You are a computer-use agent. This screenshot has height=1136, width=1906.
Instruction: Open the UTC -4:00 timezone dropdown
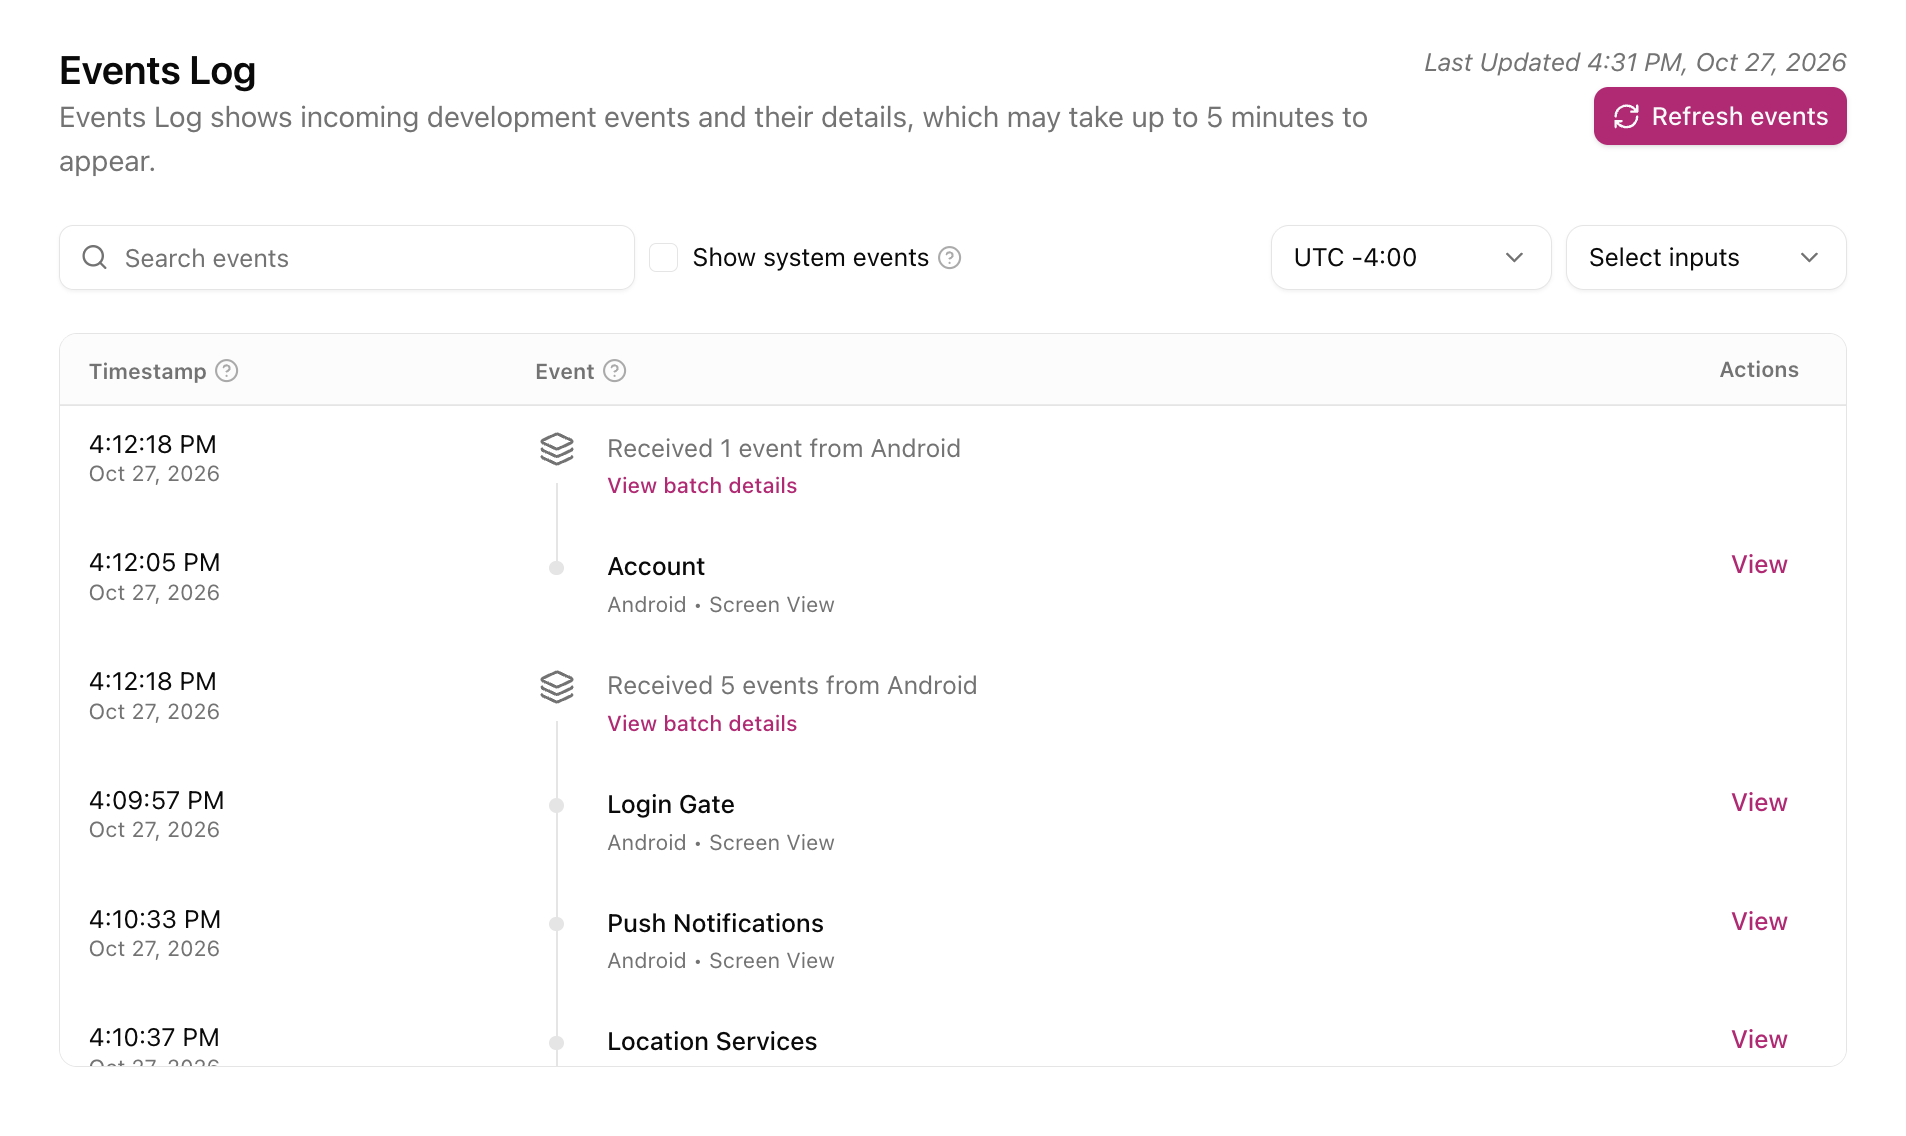point(1411,258)
